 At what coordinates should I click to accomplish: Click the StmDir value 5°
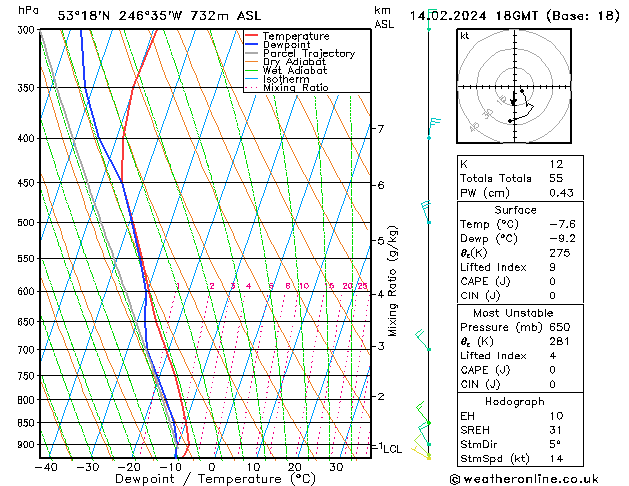point(555,444)
